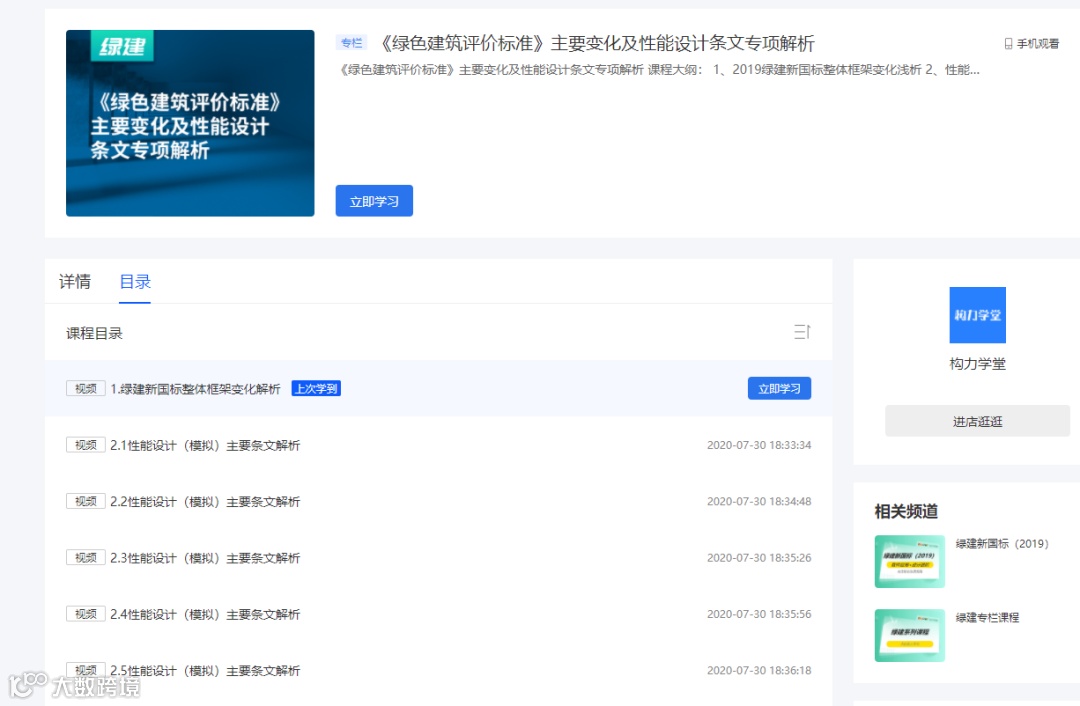
Task: Open the course cover image 绿色建筑评价标准
Action: pos(190,123)
